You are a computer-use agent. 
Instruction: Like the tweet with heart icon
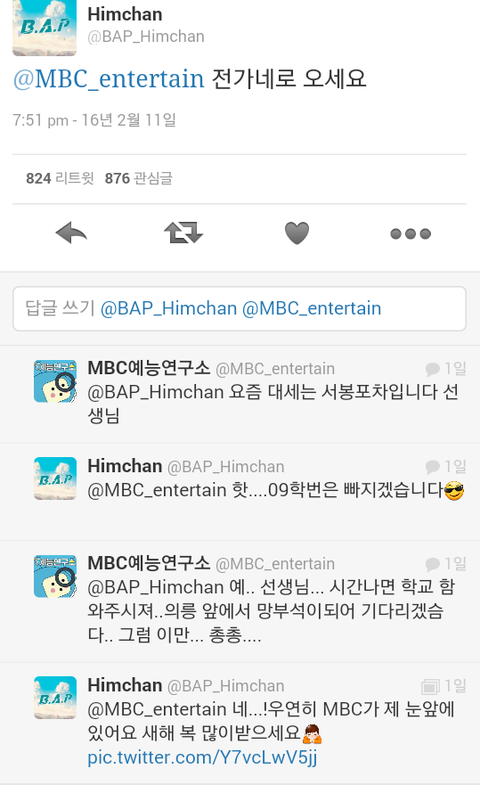point(297,233)
